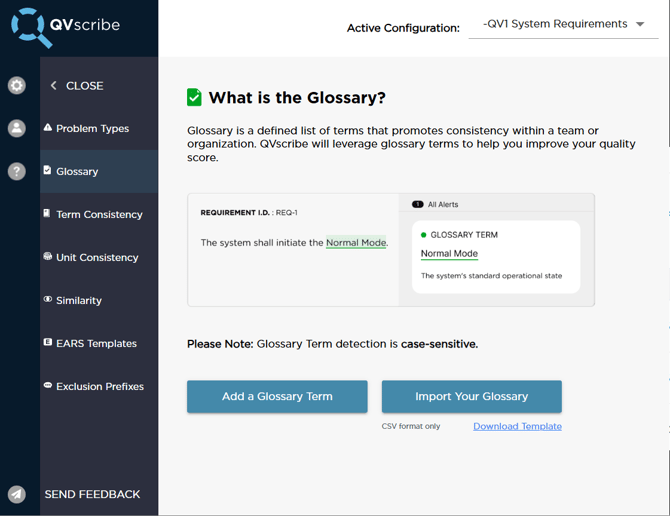Click the Exclusion Prefixes icon
The width and height of the screenshot is (670, 516).
point(48,386)
